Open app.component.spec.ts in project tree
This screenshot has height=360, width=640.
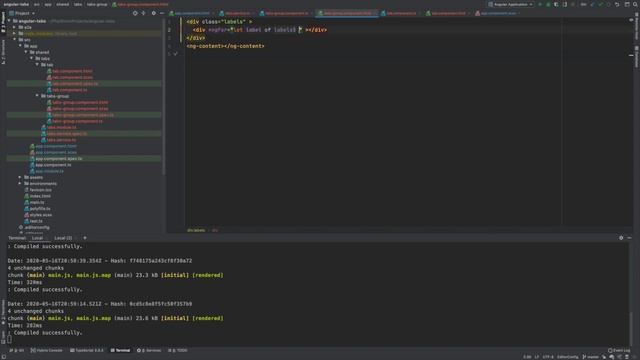[x=58, y=158]
